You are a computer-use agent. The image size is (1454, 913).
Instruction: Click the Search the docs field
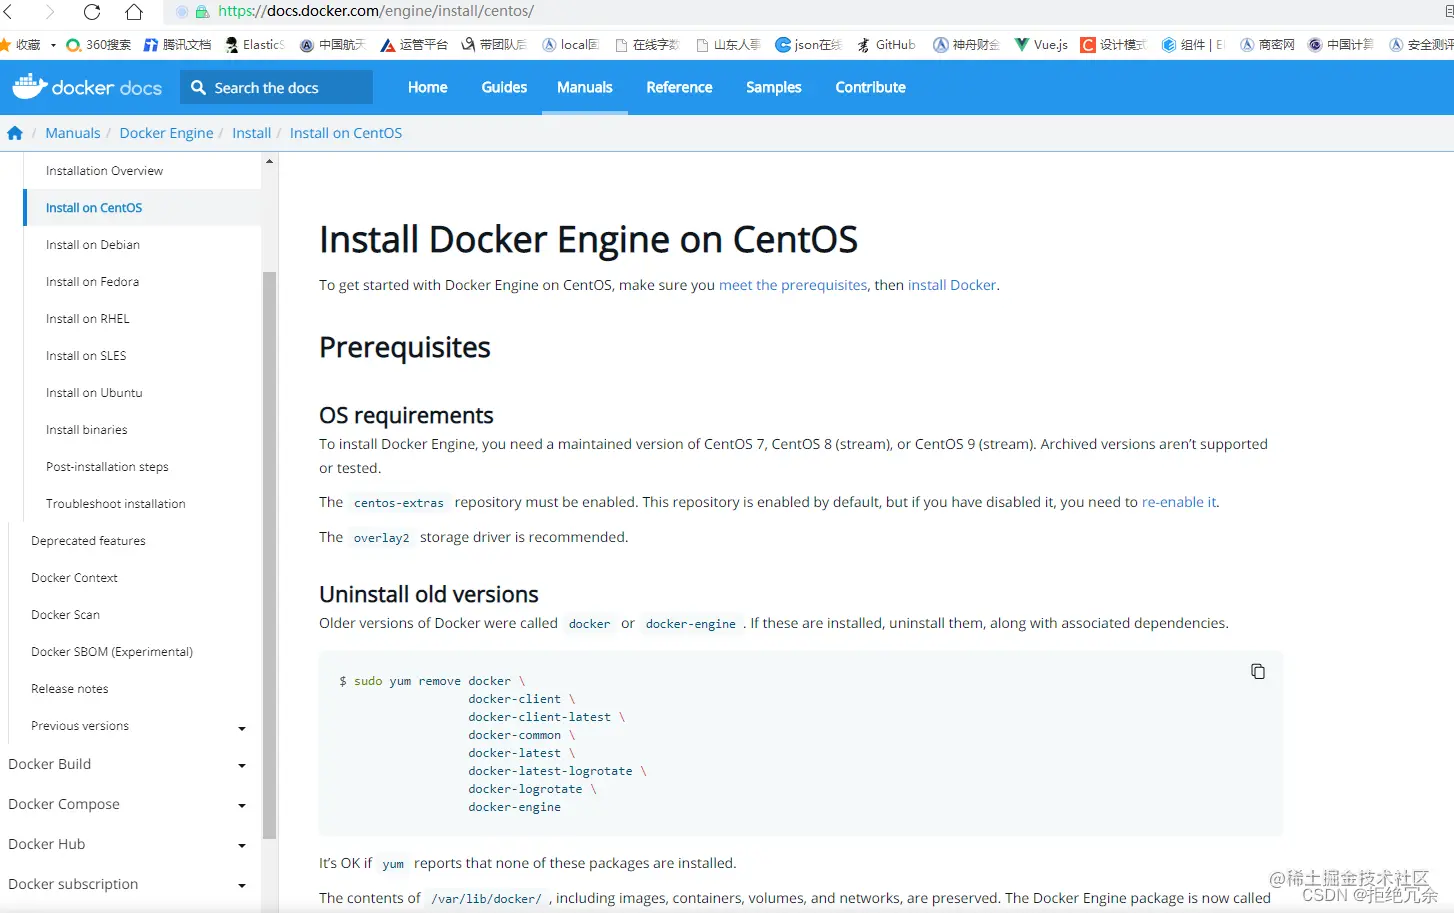pyautogui.click(x=277, y=87)
